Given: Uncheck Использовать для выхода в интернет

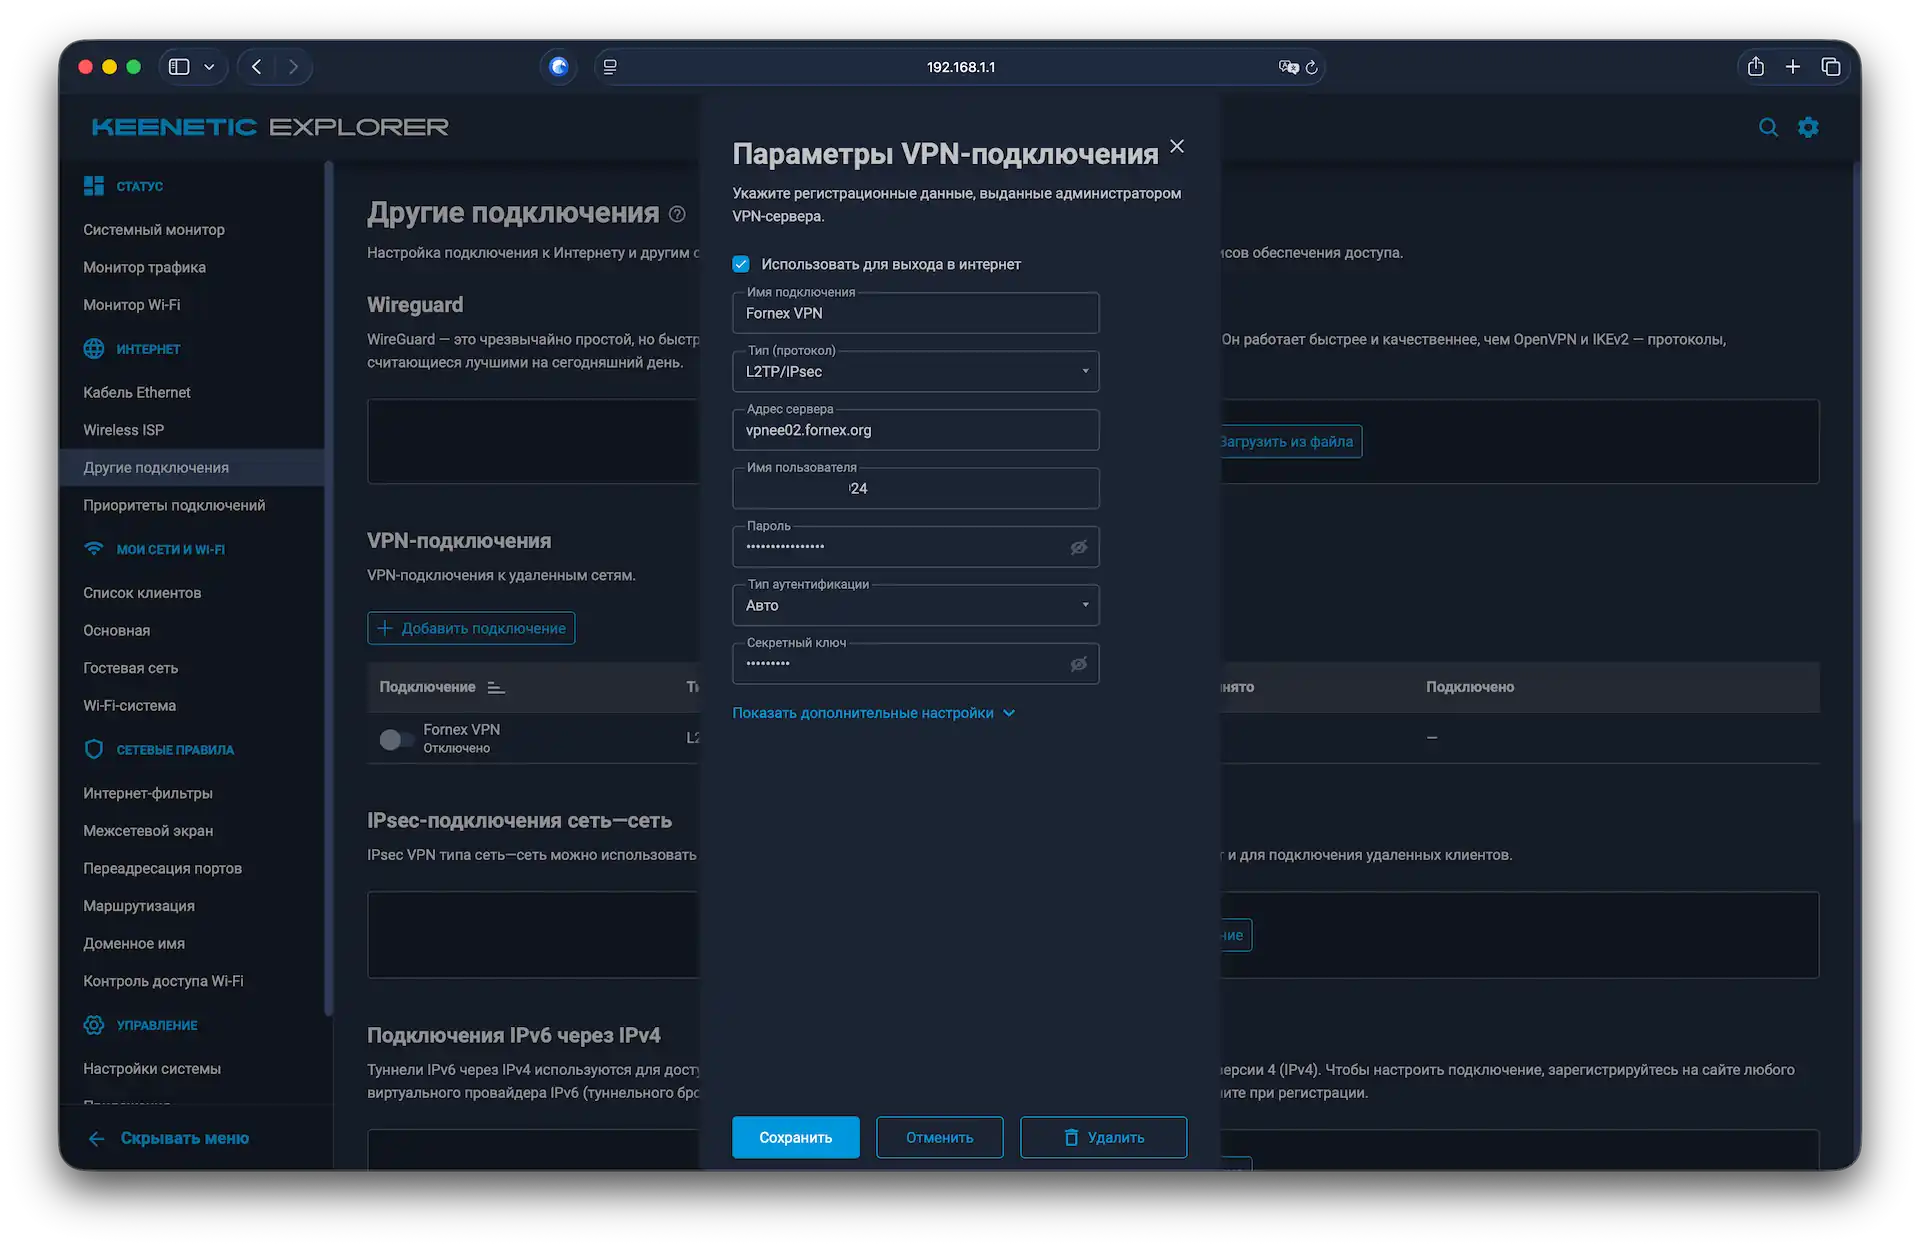Looking at the screenshot, I should 741,264.
